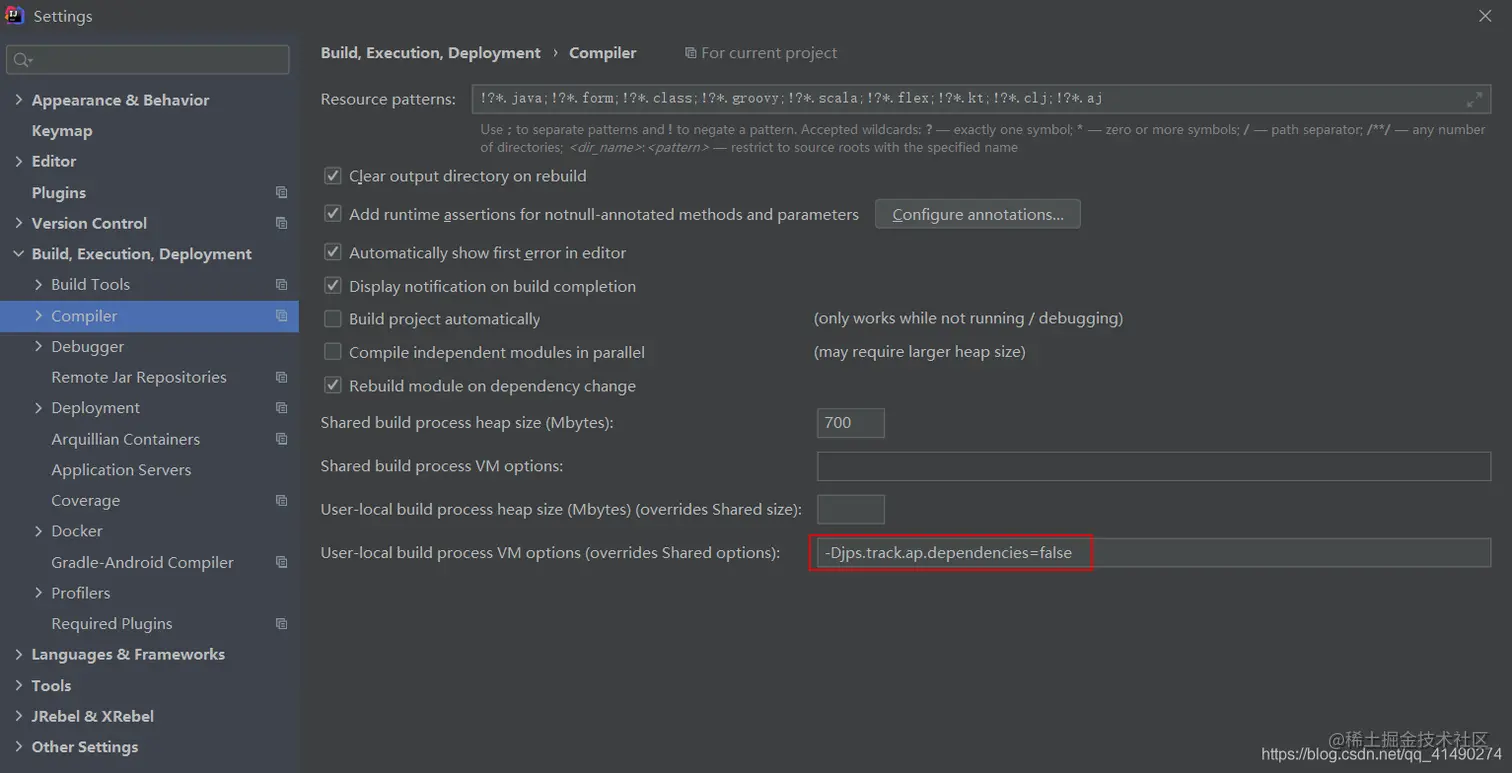Viewport: 1512px width, 773px height.
Task: Click the Resource patterns text field
Action: pyautogui.click(x=982, y=99)
